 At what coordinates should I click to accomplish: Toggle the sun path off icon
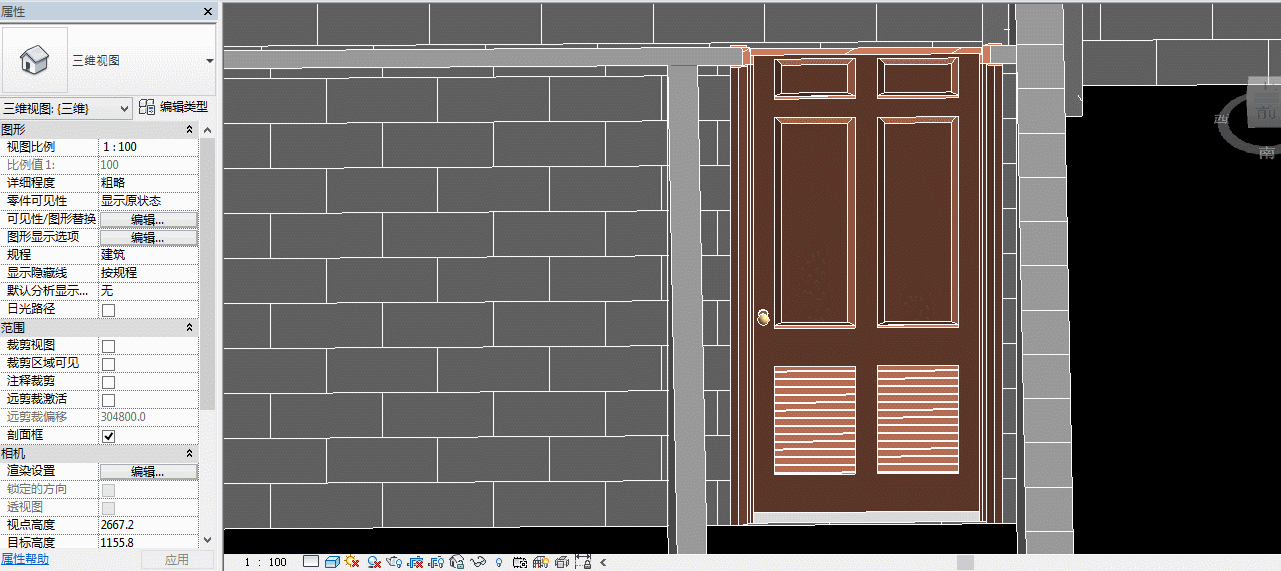[352, 562]
